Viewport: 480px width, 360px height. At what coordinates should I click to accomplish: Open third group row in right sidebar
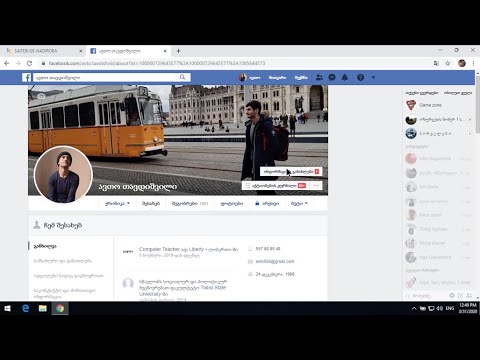438,133
